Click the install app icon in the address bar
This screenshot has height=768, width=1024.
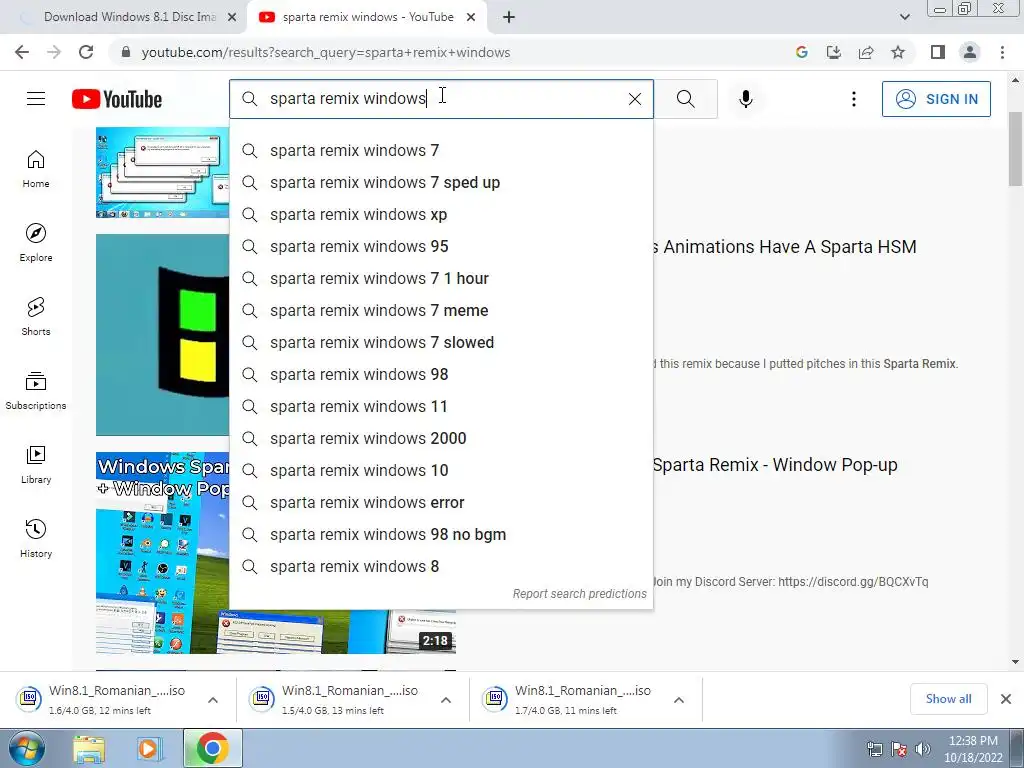coord(834,52)
